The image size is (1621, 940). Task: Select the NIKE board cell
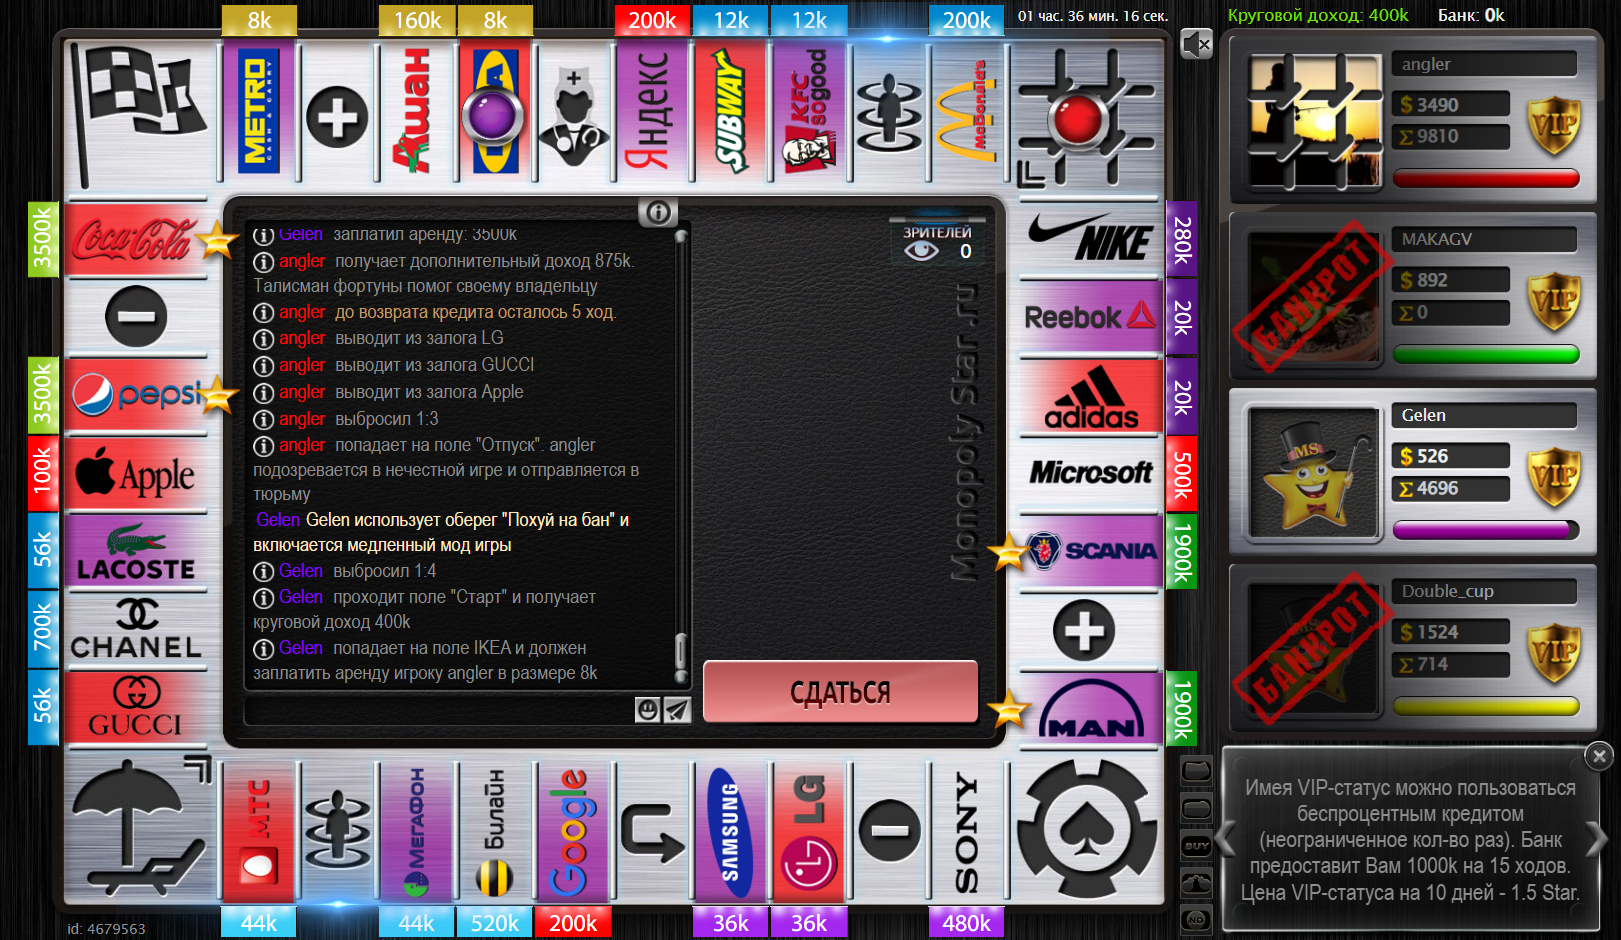click(1090, 238)
